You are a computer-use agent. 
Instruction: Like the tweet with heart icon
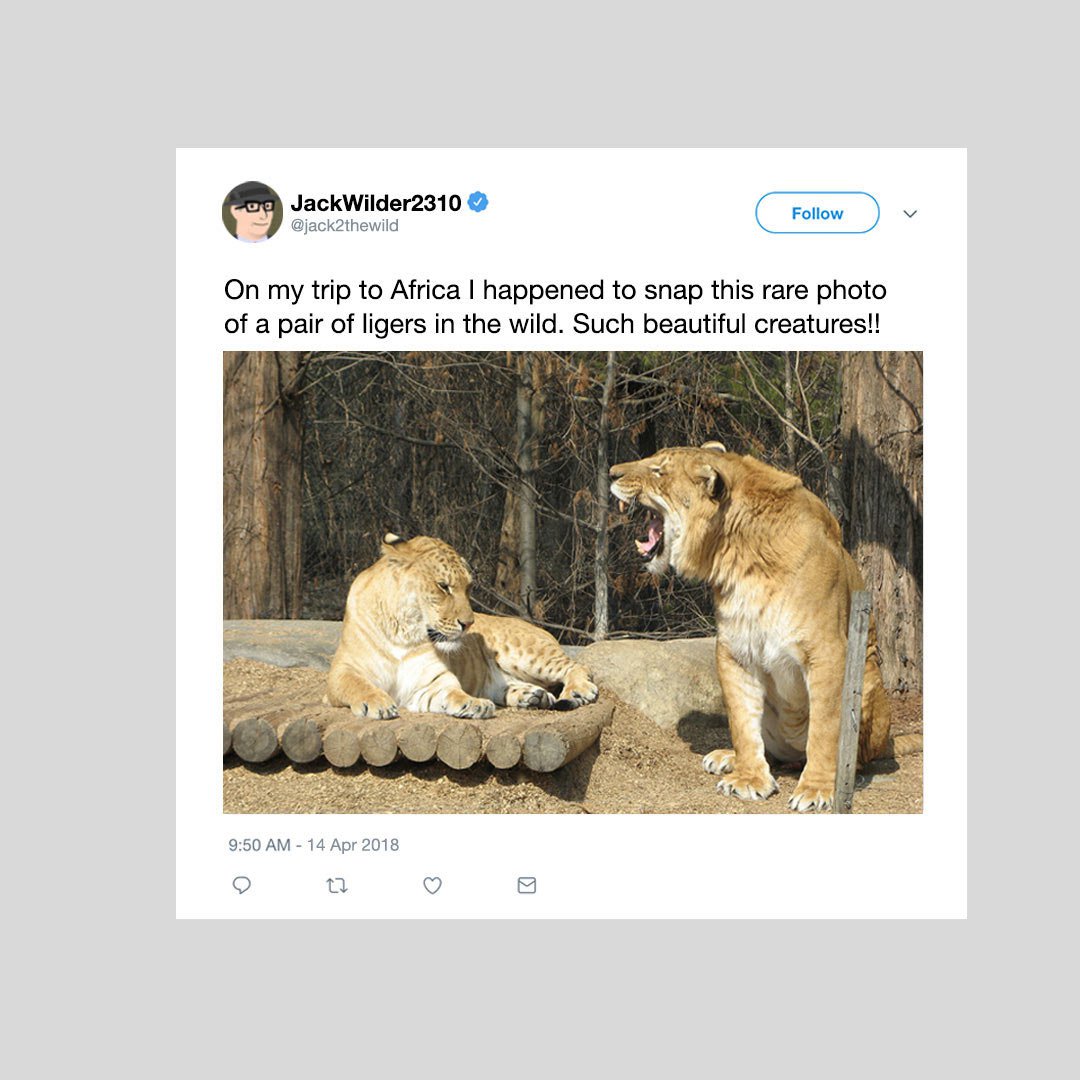(x=432, y=885)
